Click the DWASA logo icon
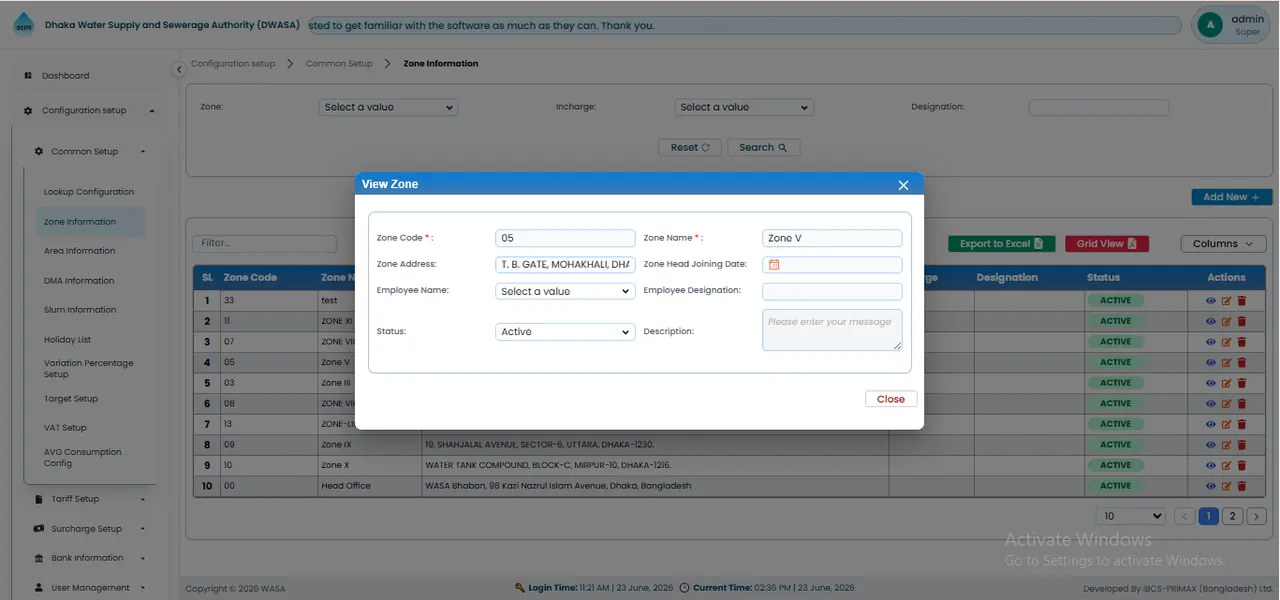 click(x=22, y=25)
